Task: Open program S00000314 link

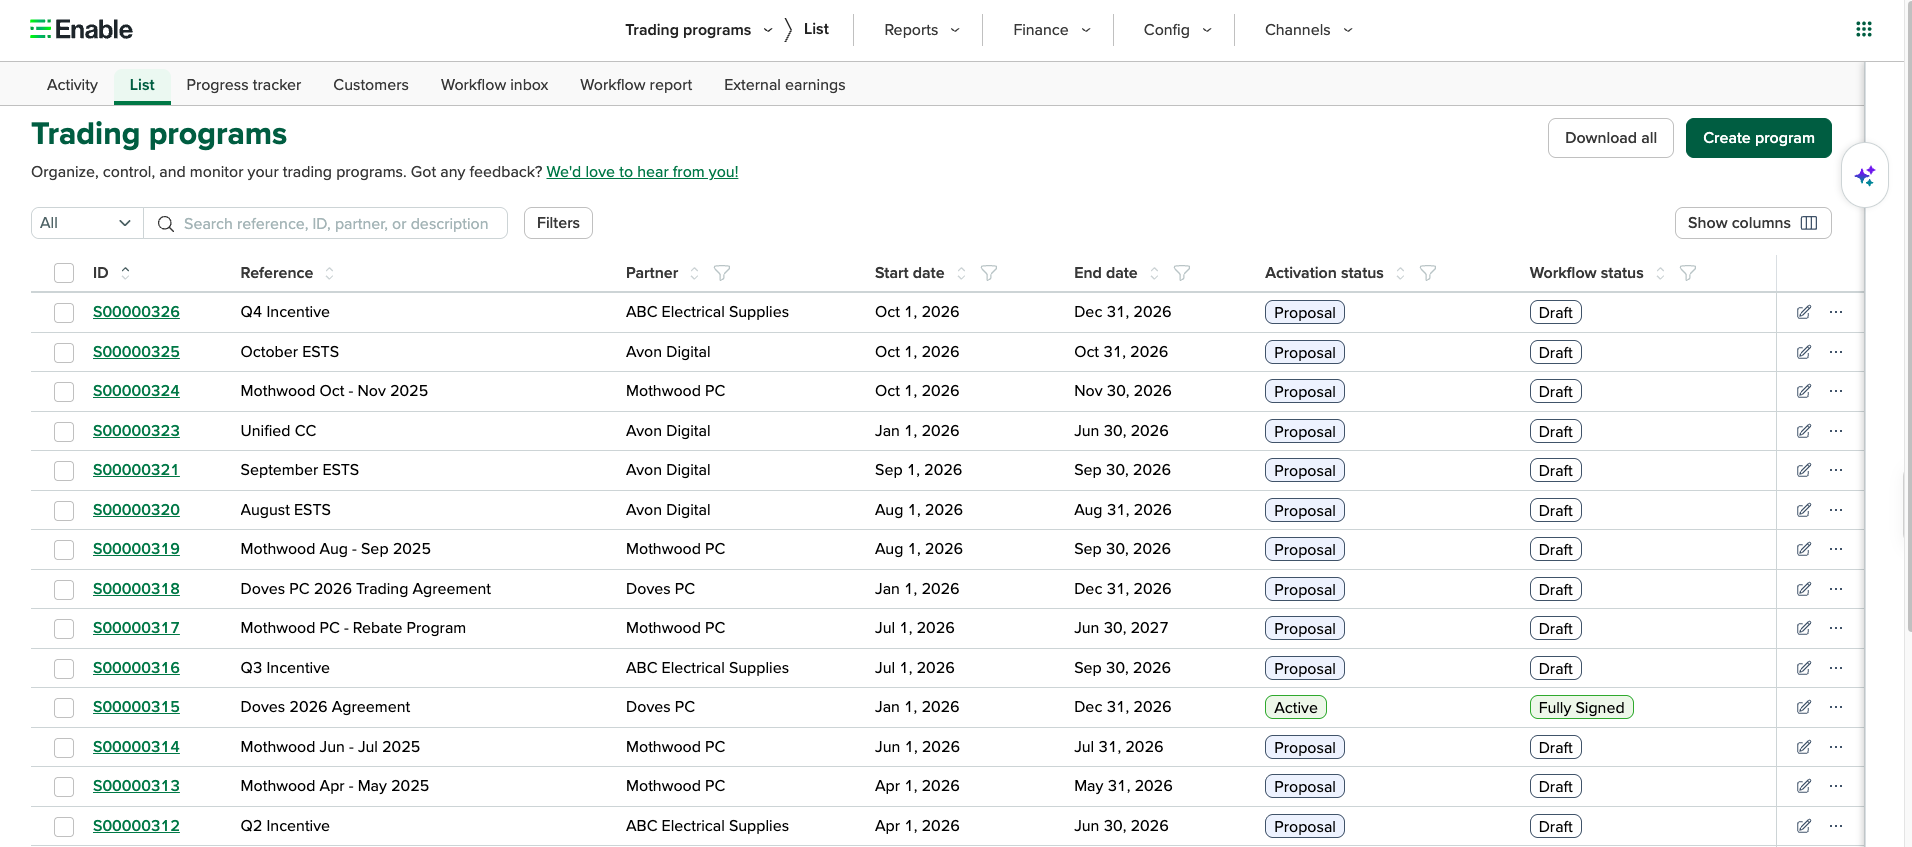Action: [136, 747]
